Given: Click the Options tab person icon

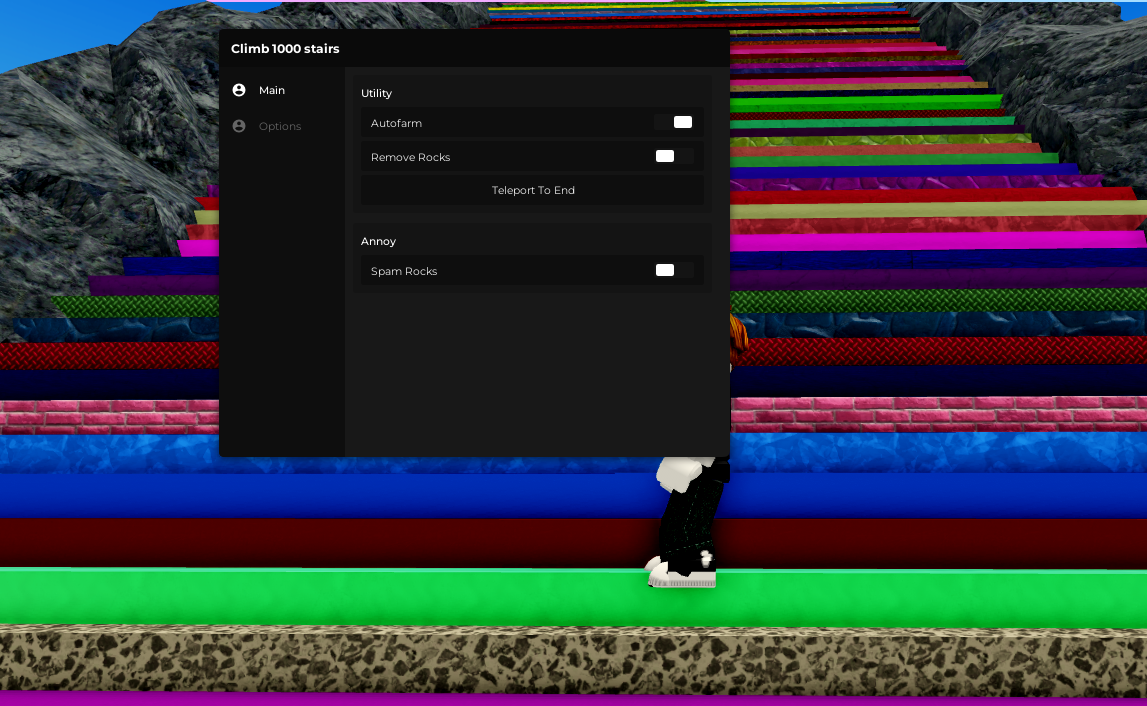Looking at the screenshot, I should 238,126.
